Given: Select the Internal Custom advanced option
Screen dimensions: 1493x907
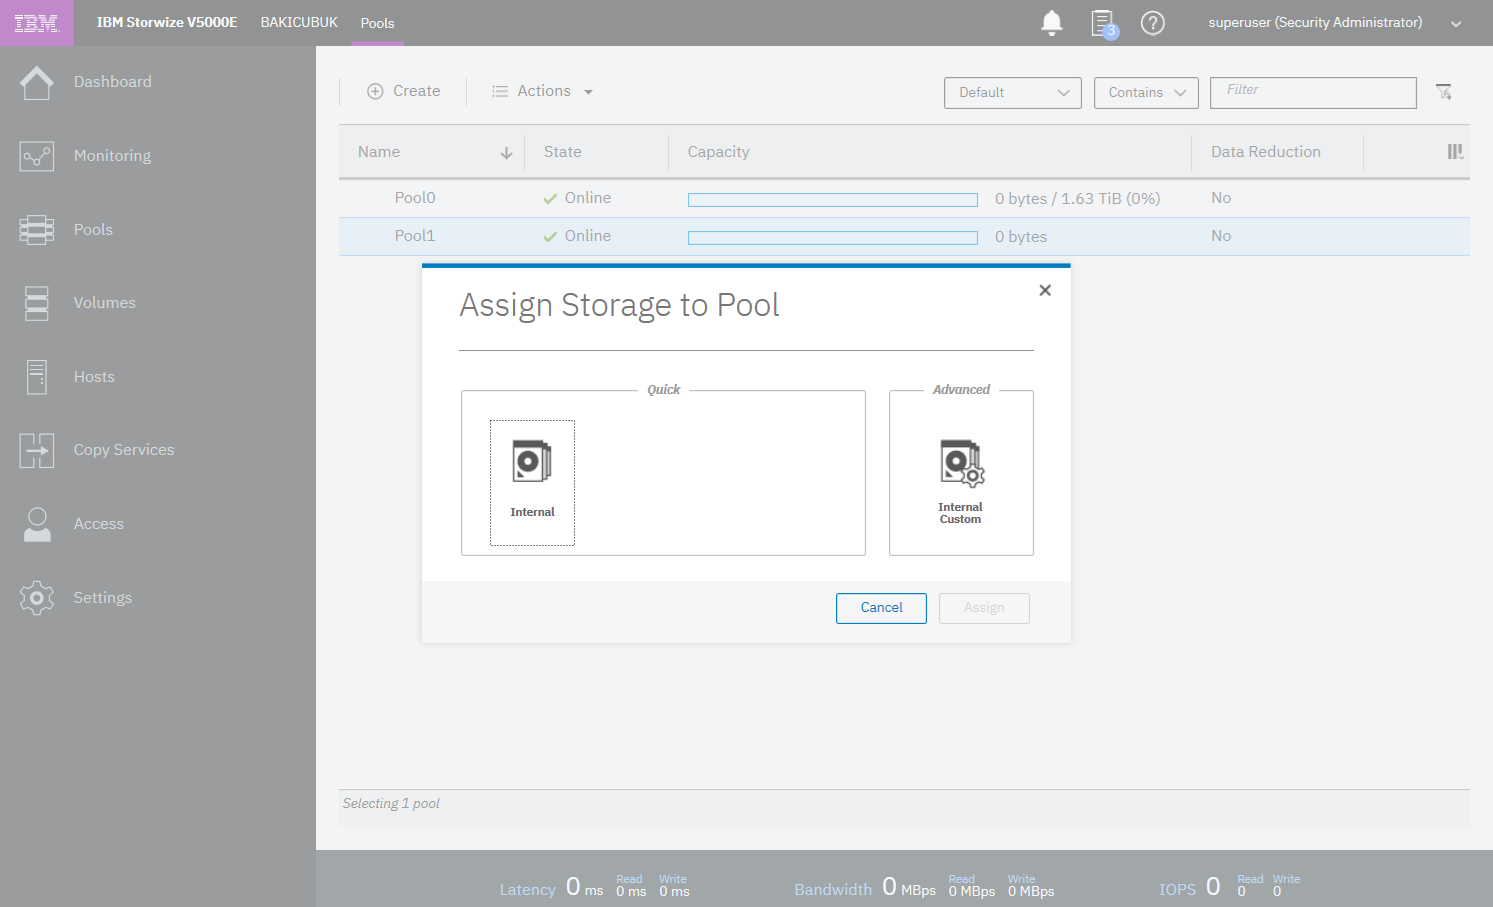Looking at the screenshot, I should (x=961, y=481).
